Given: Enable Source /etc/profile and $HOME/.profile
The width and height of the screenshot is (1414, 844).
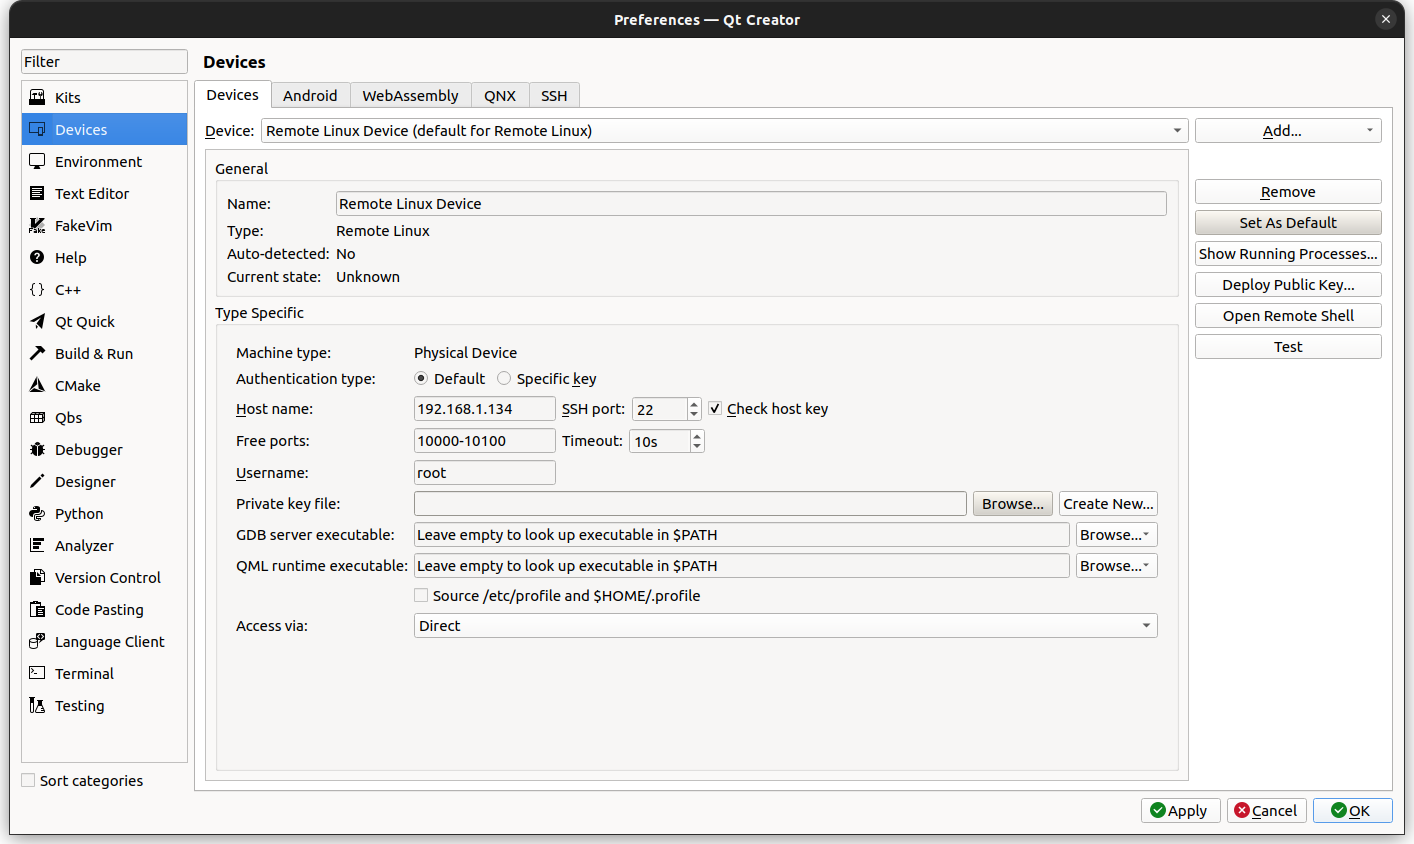Looking at the screenshot, I should tap(421, 595).
